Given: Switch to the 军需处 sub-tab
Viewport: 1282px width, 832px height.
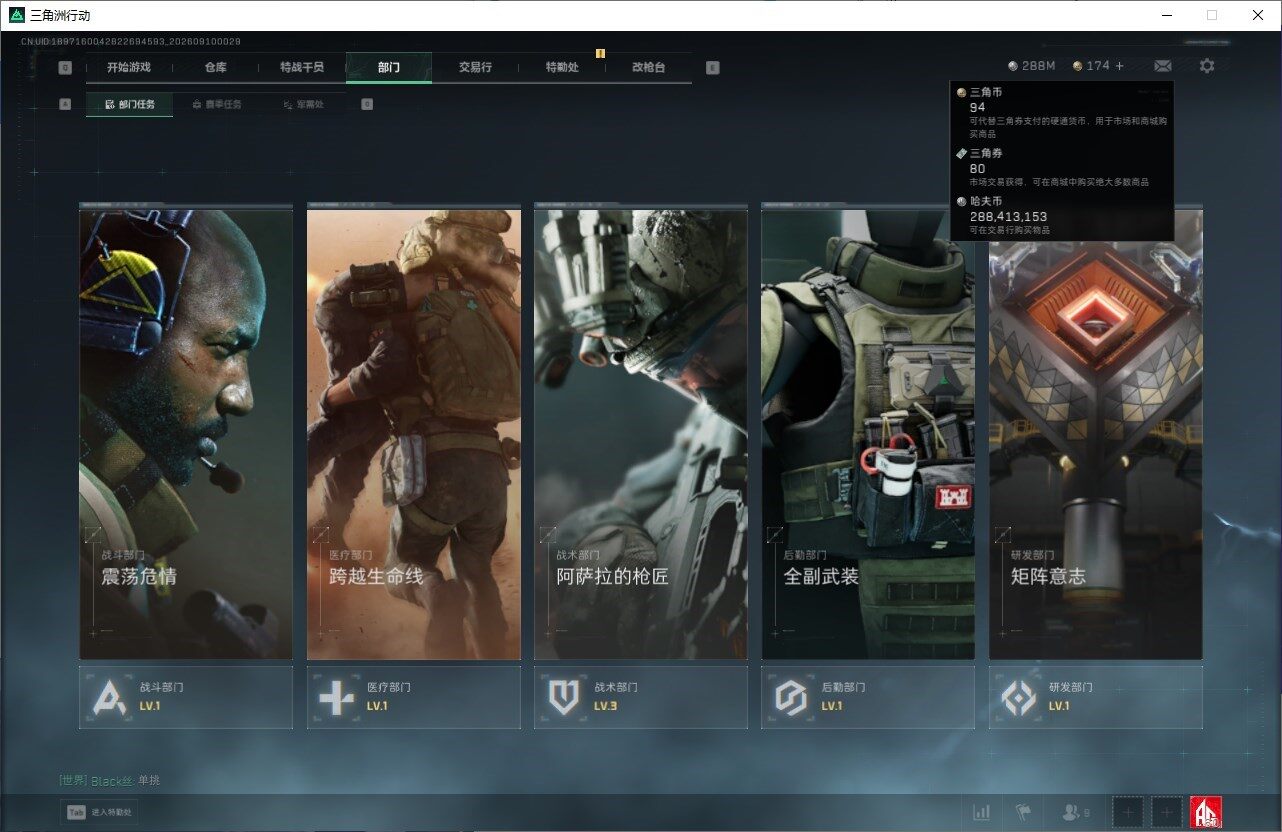Looking at the screenshot, I should 302,104.
